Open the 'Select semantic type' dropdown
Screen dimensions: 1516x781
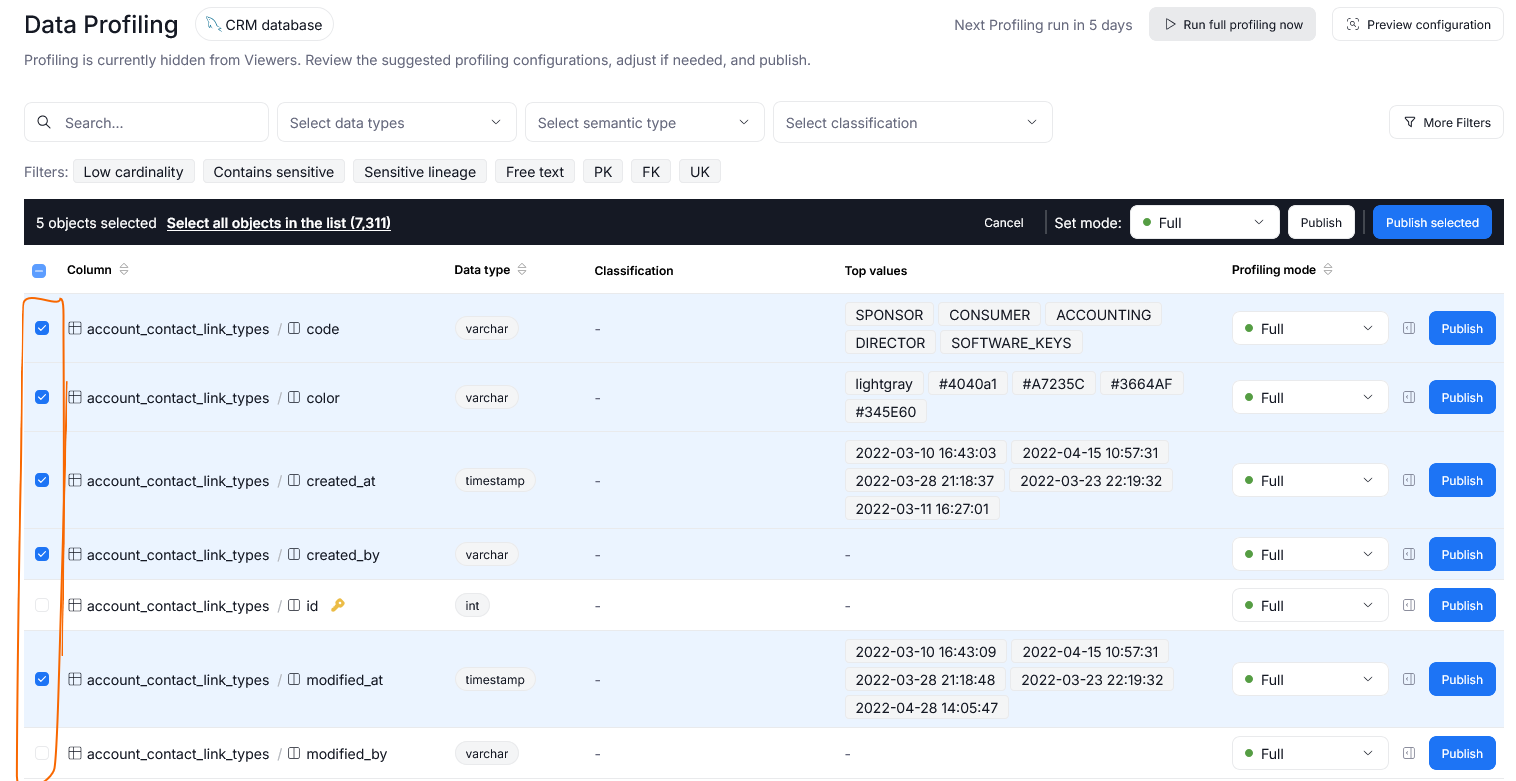645,122
